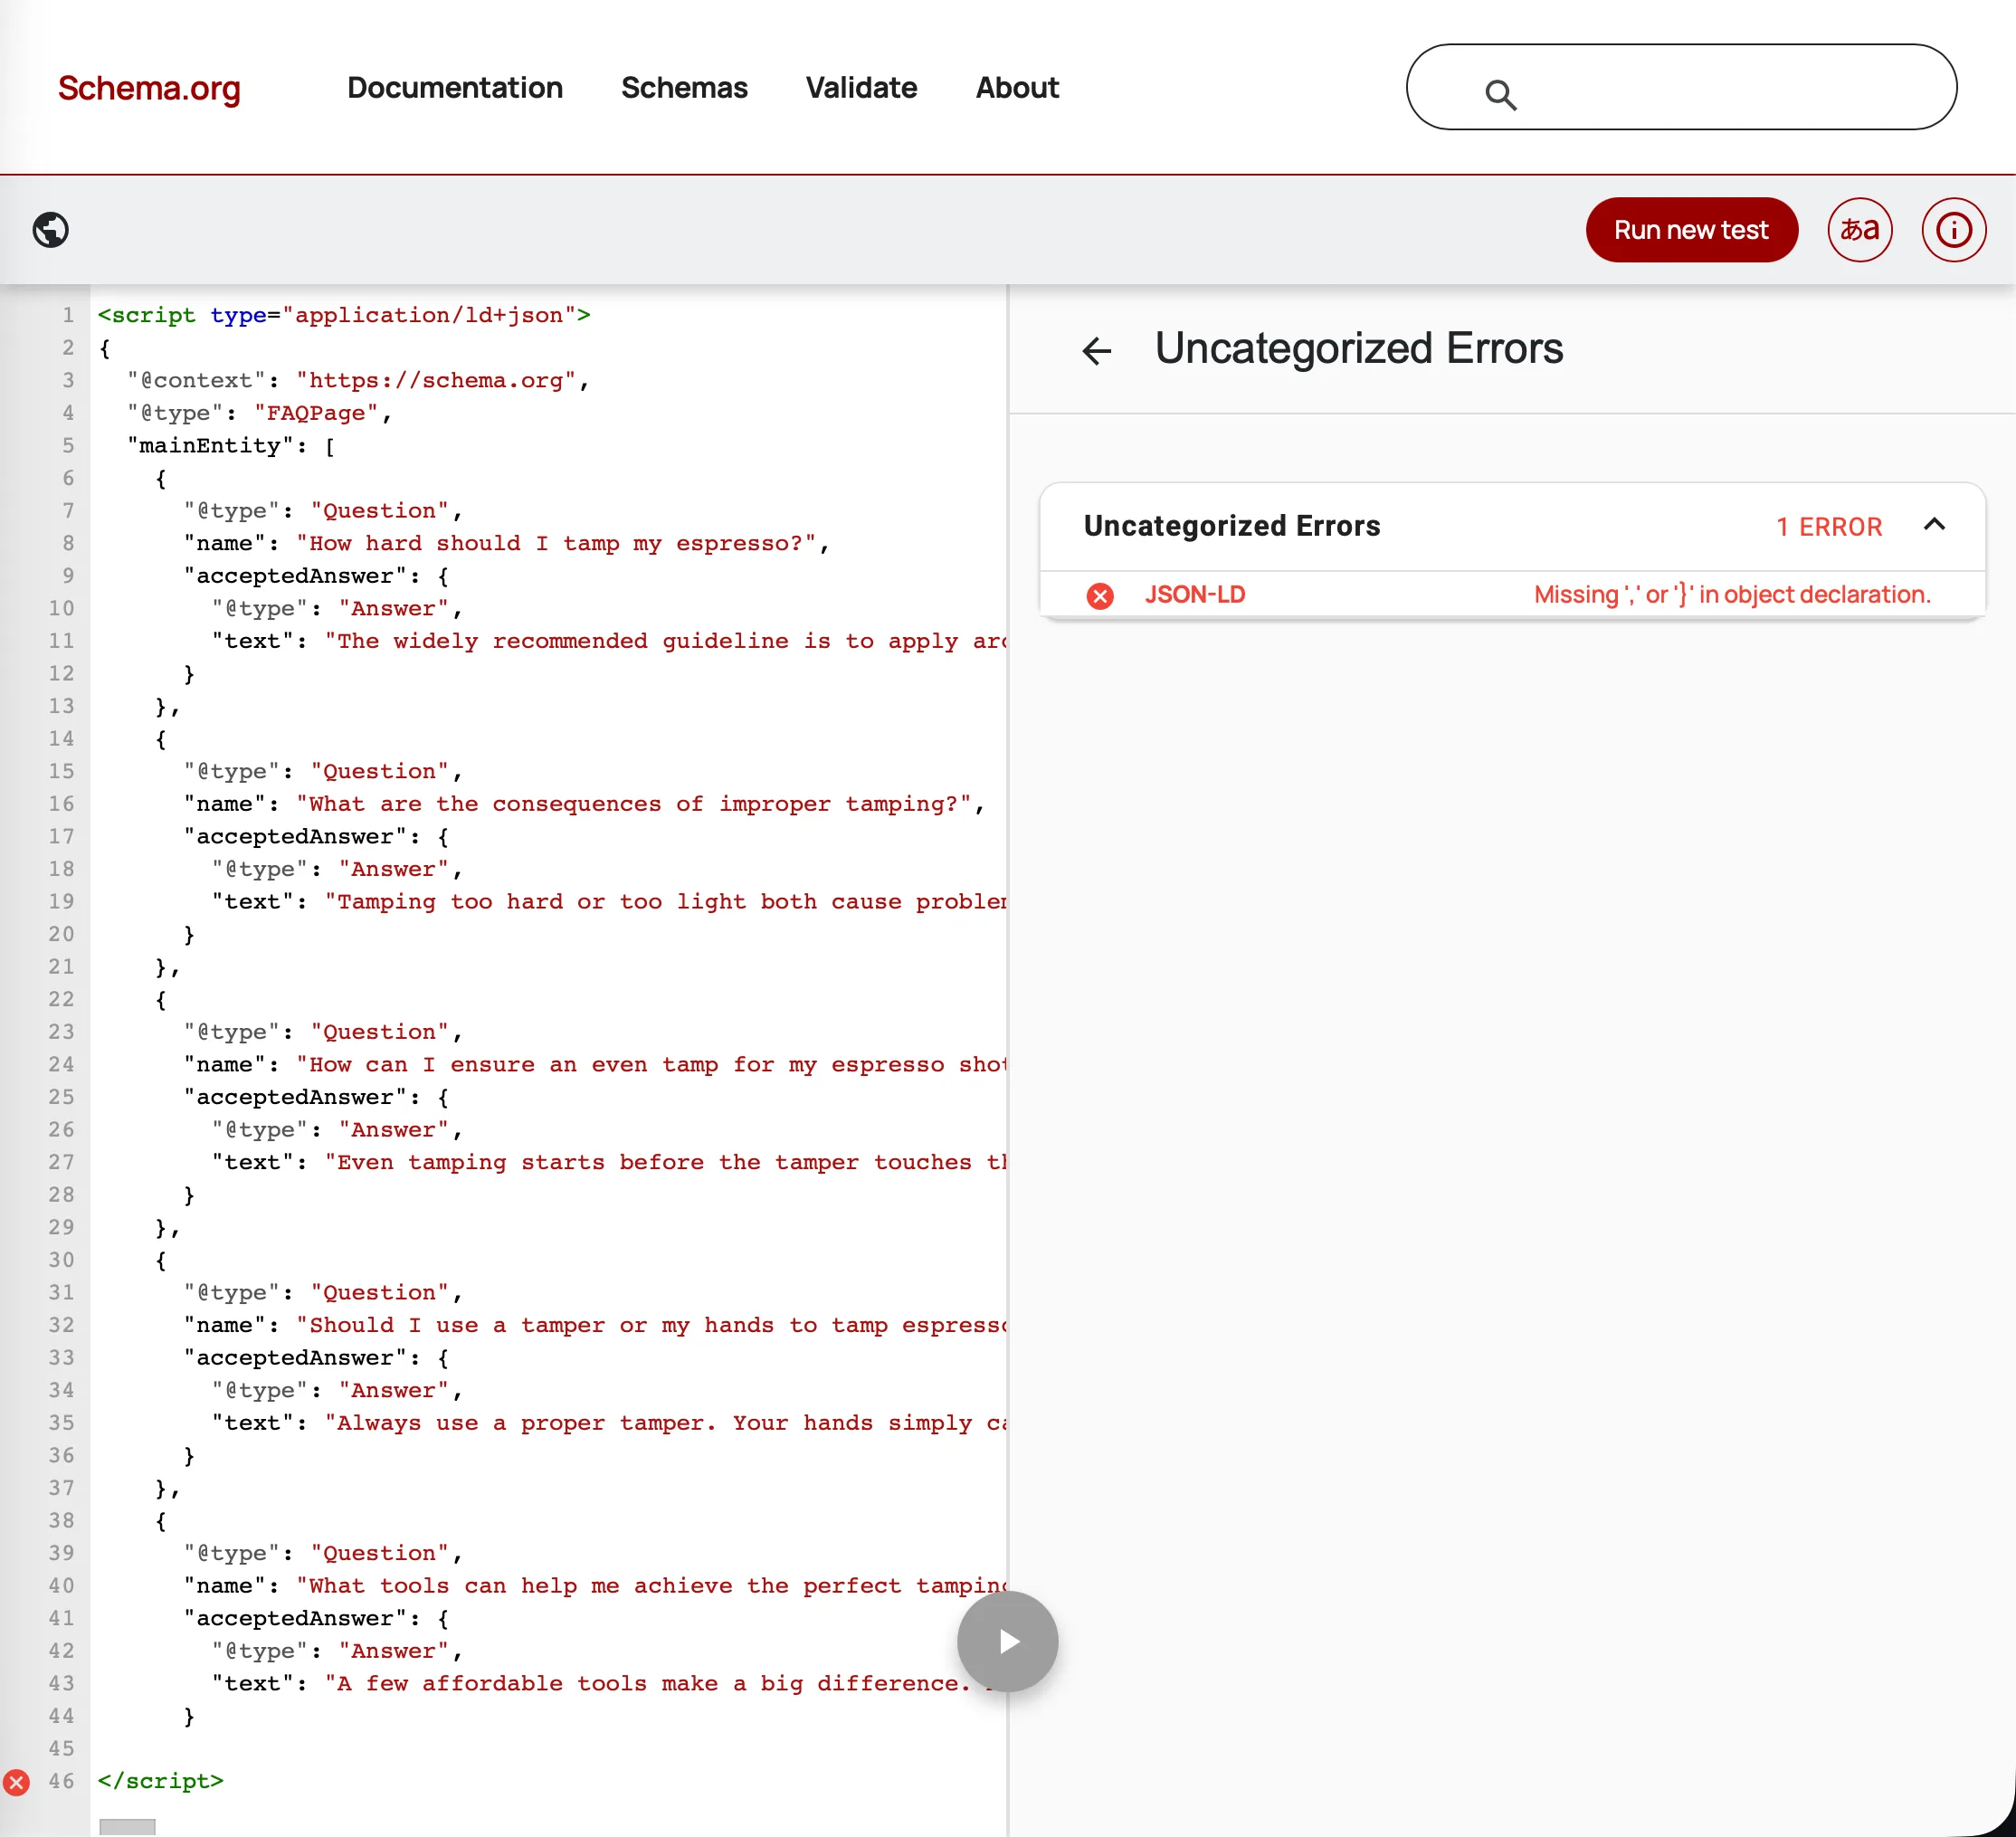Image resolution: width=2016 pixels, height=1837 pixels.
Task: Click the Uncategorized Errors page heading
Action: coord(1358,349)
